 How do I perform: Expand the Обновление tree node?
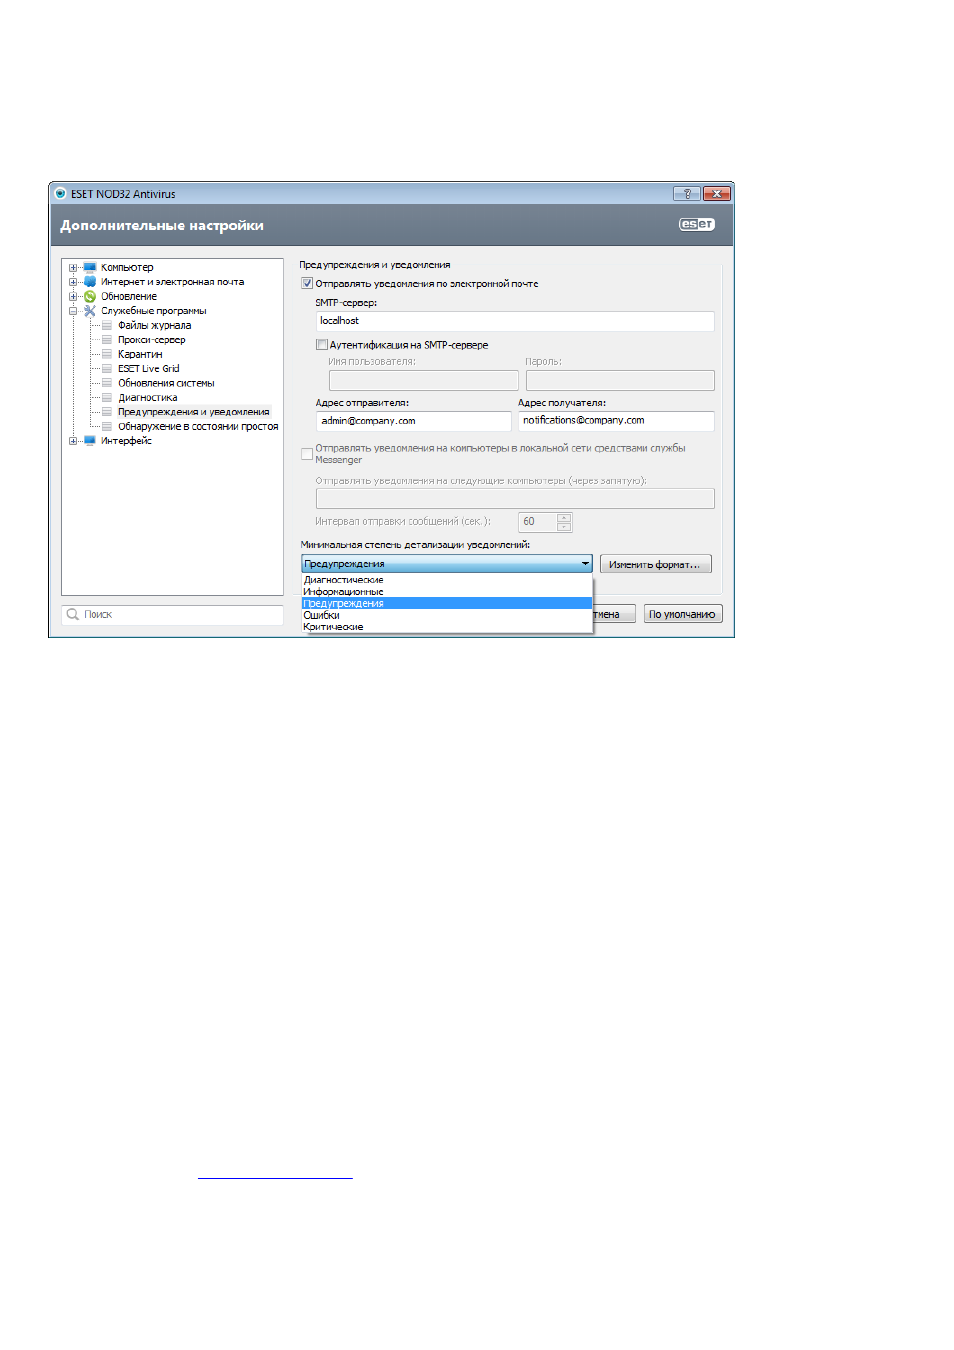pos(73,297)
